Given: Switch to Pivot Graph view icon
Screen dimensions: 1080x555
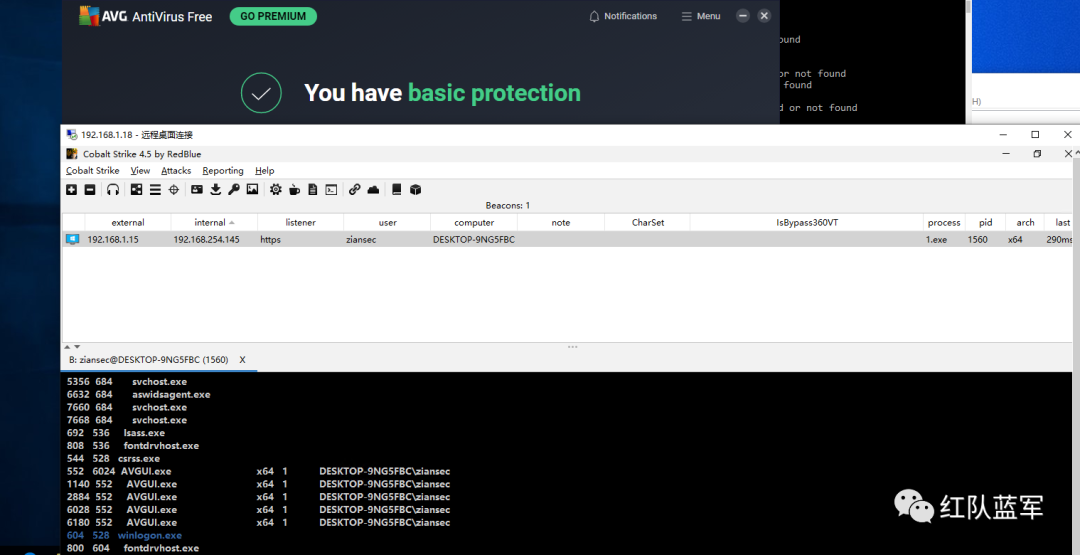Looking at the screenshot, I should [136, 189].
